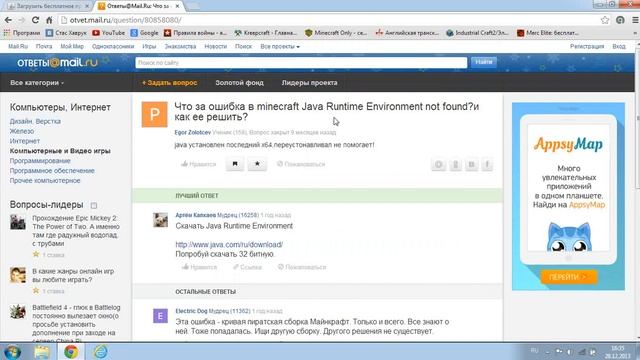The image size is (640, 360).
Task: Reload the page with the refresh icon
Action: [x=36, y=20]
